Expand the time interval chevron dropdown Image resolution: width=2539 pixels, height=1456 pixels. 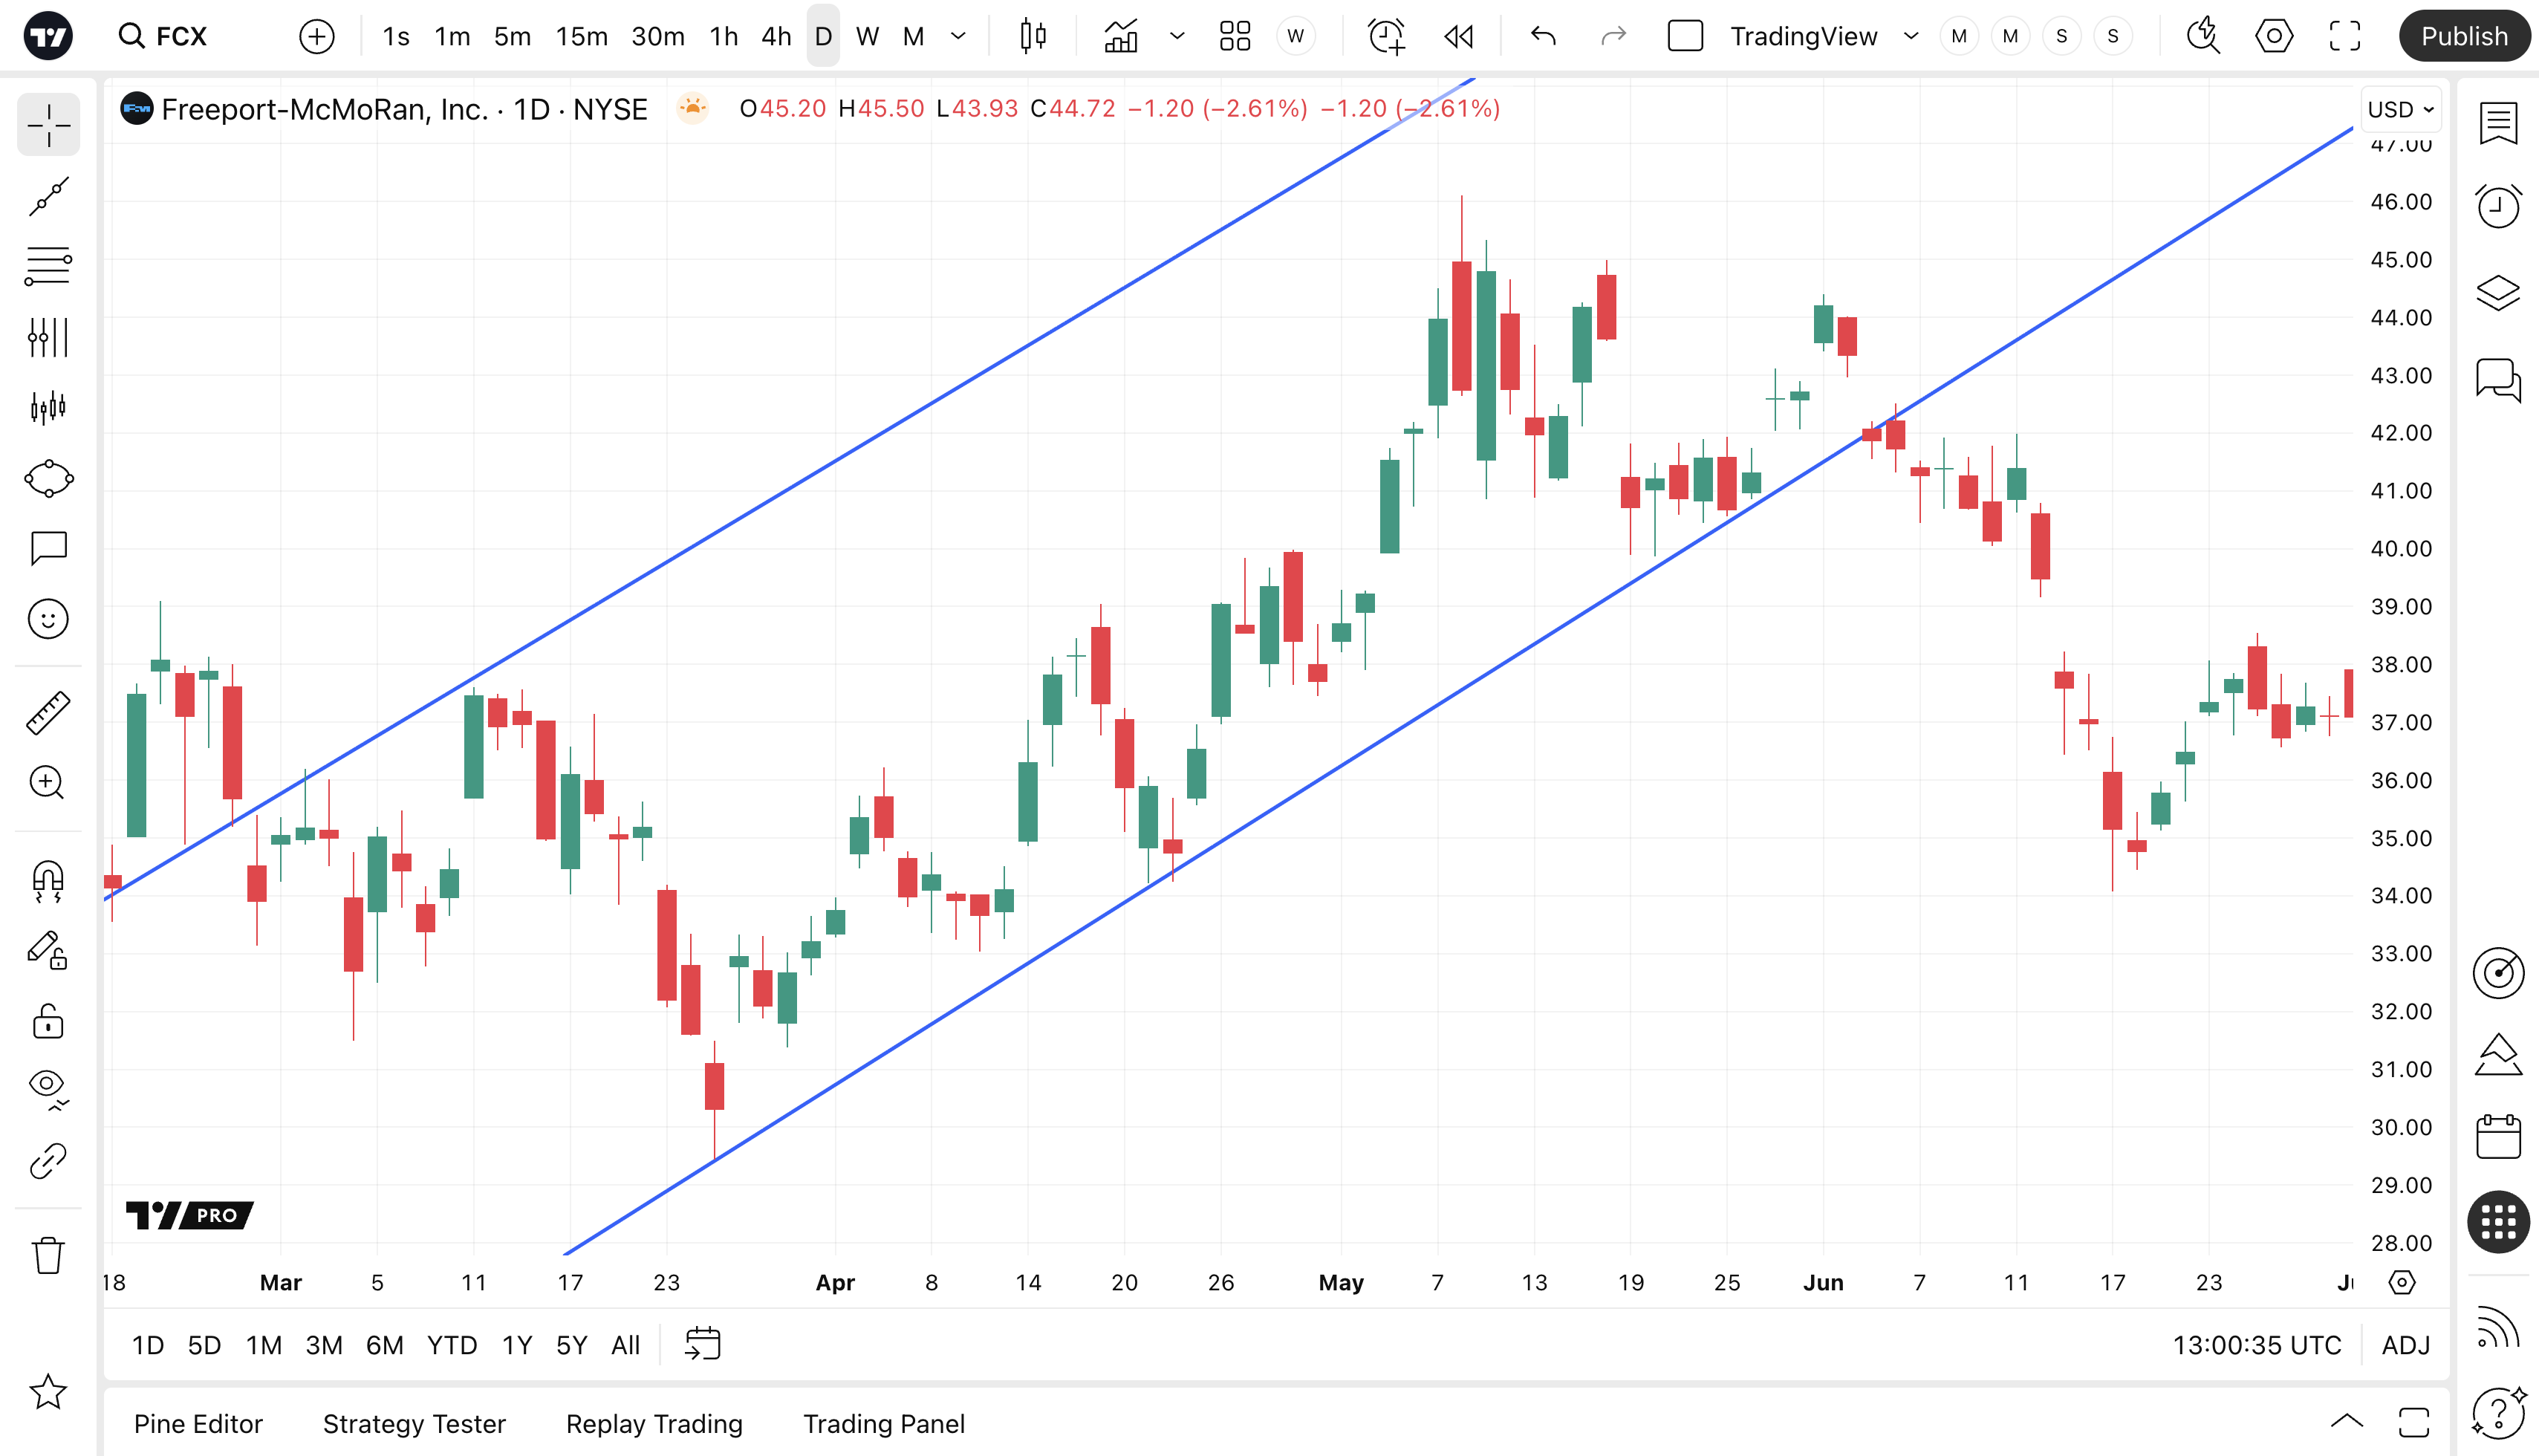[958, 37]
